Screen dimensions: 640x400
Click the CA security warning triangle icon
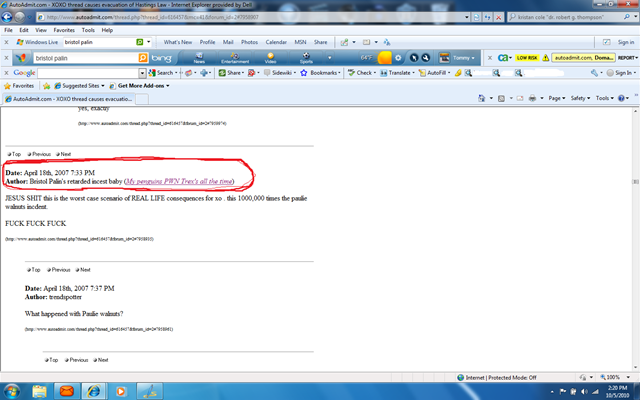[x=545, y=58]
